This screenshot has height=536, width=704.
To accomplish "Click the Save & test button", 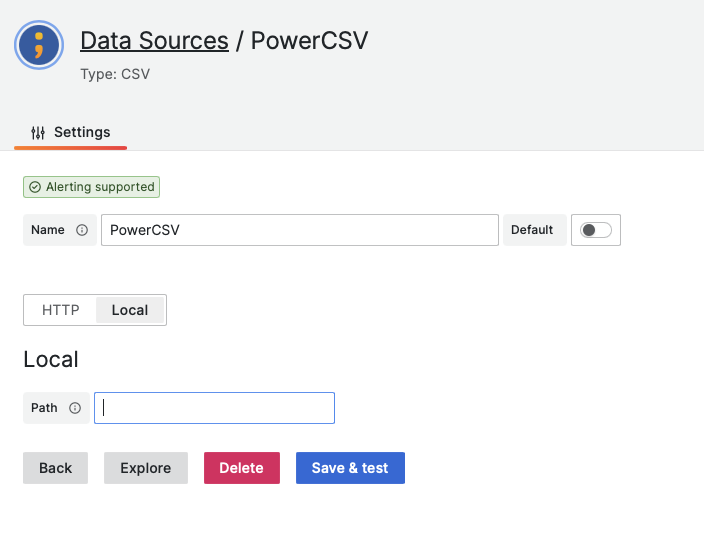I will pos(350,468).
